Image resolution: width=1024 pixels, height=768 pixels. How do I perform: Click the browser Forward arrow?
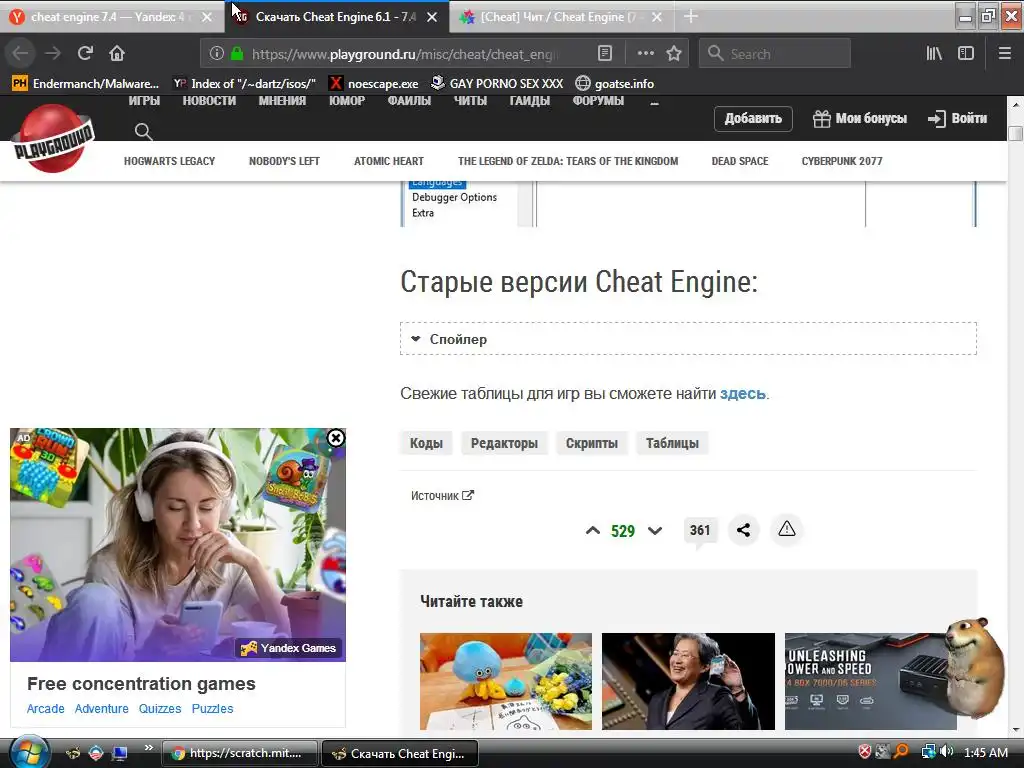53,54
